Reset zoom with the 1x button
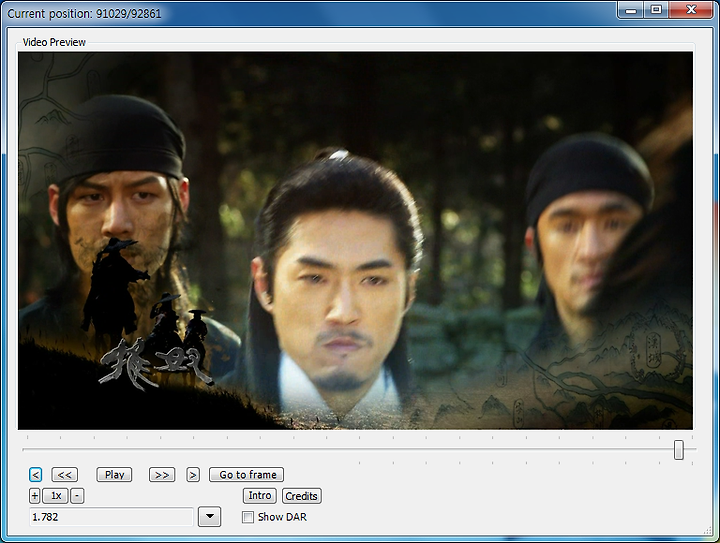 (56, 496)
